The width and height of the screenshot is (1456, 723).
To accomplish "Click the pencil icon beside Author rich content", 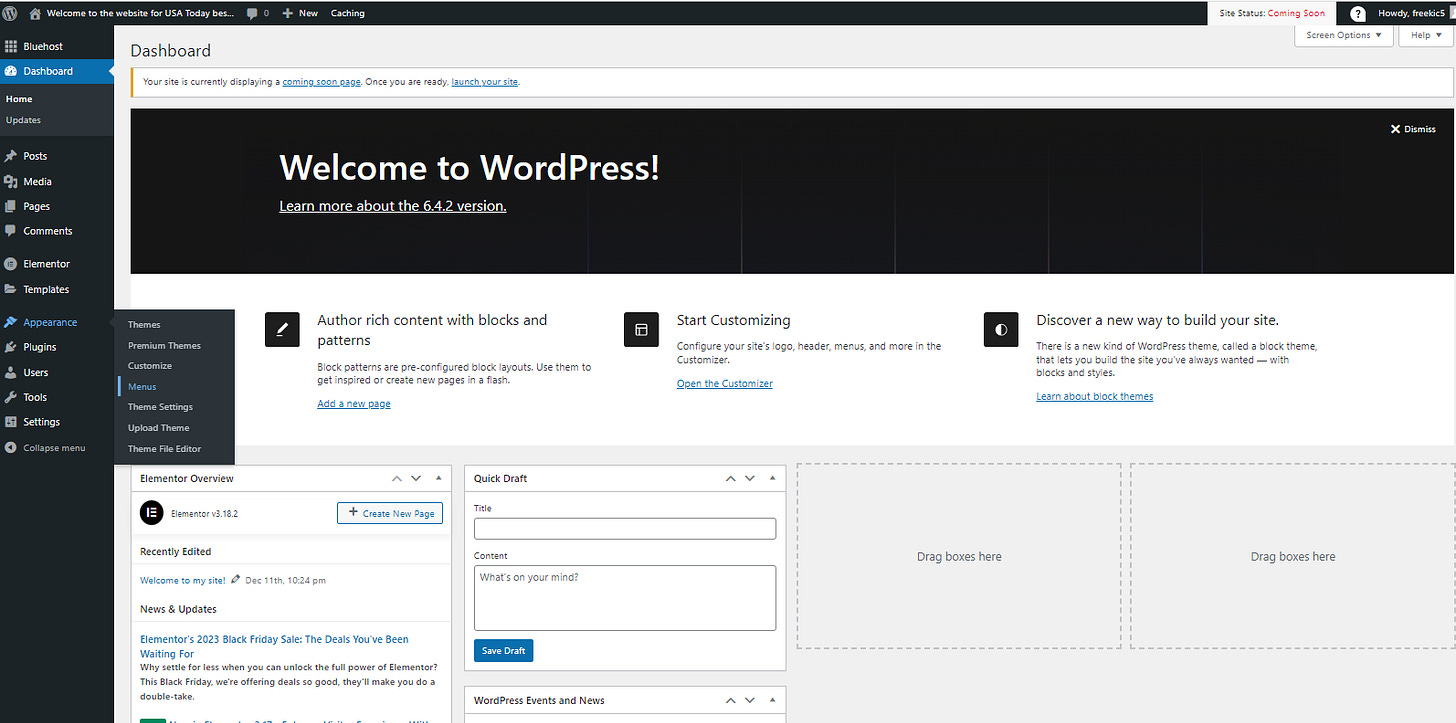I will (x=282, y=329).
